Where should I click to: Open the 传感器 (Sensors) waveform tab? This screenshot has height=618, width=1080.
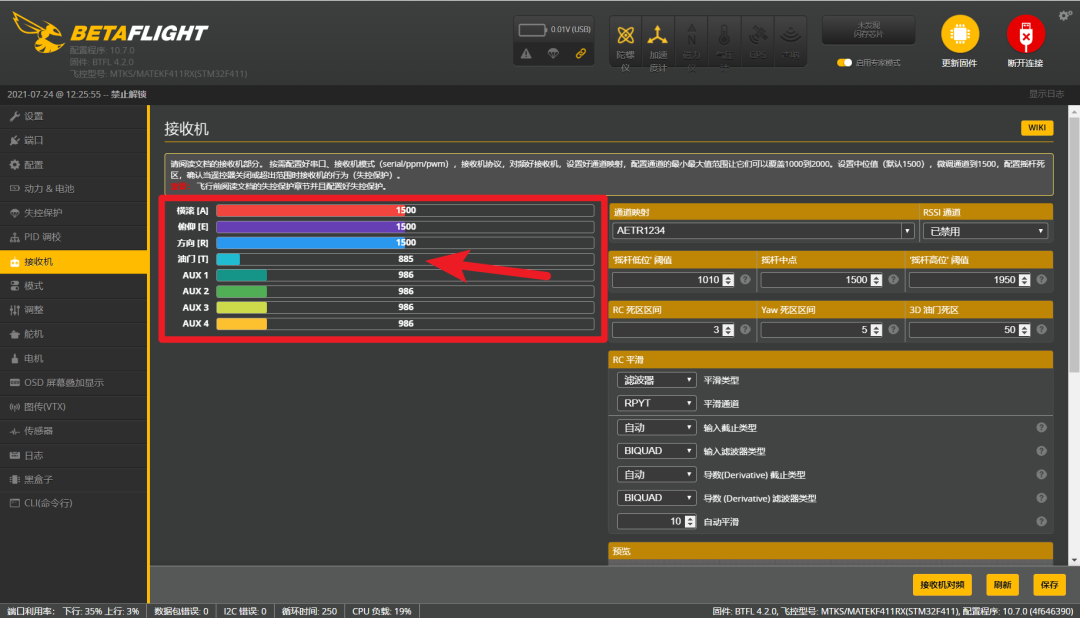click(x=73, y=431)
